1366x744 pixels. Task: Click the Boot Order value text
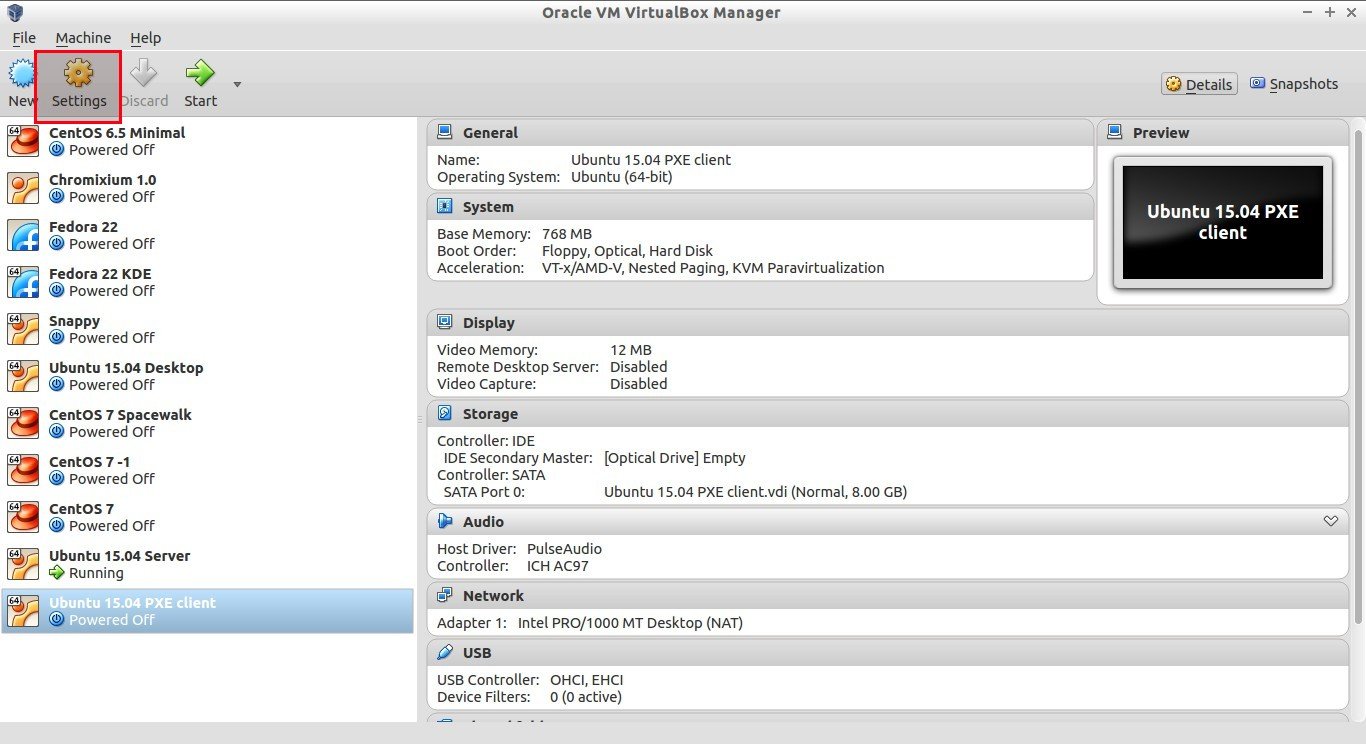627,251
